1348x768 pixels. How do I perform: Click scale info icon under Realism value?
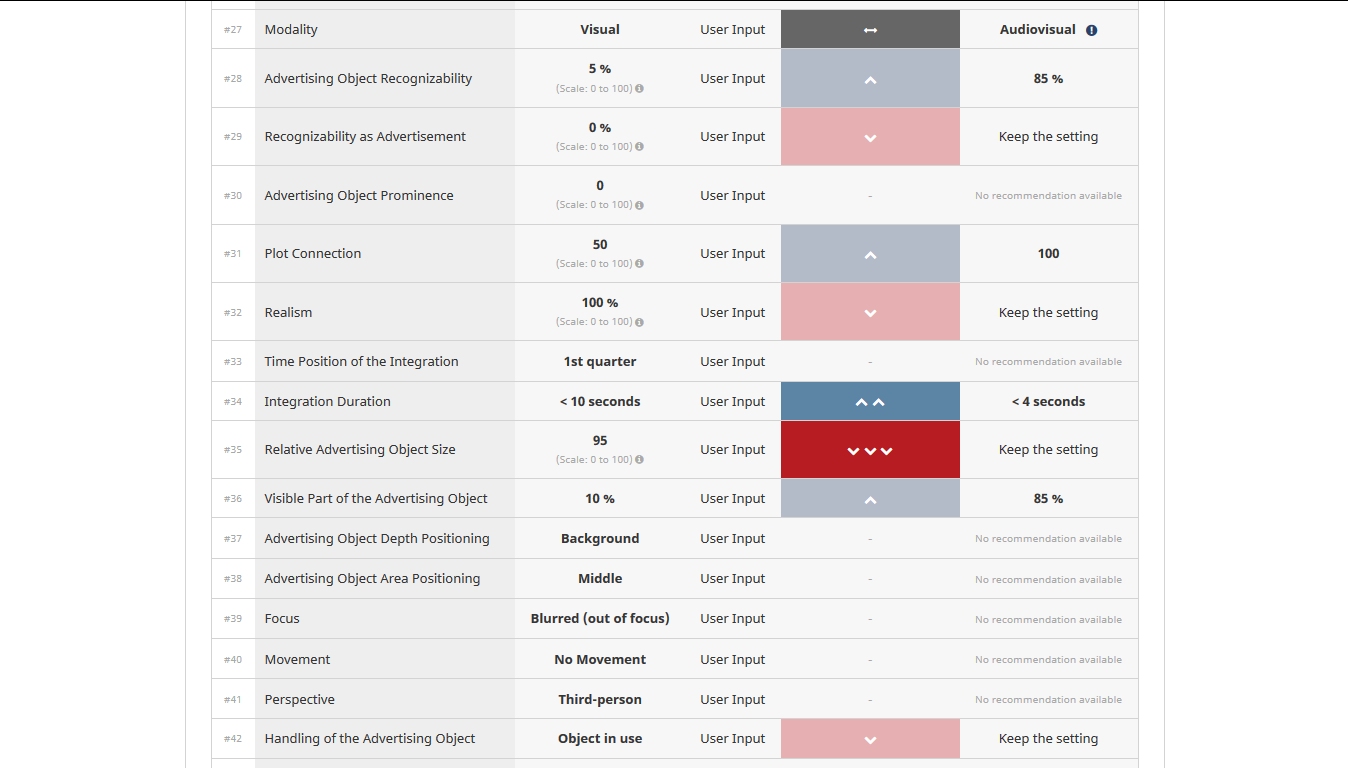click(x=640, y=322)
